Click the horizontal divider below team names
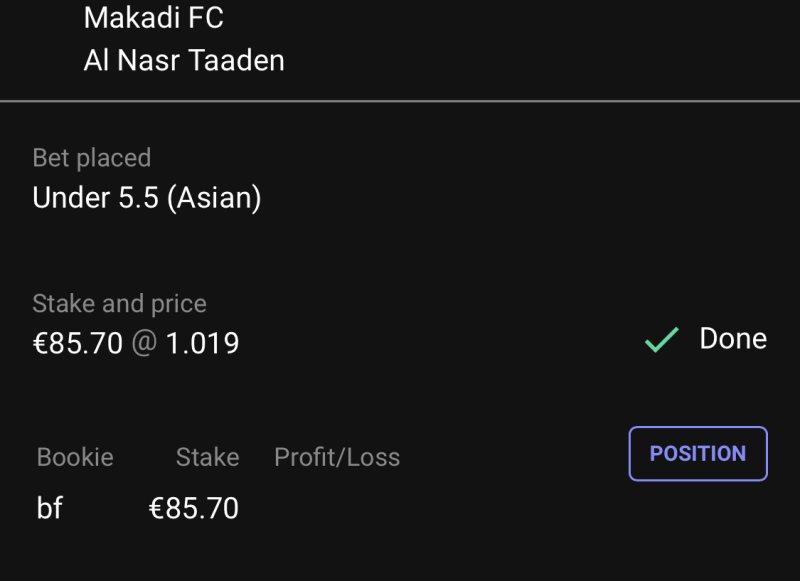This screenshot has width=800, height=581. 400,101
